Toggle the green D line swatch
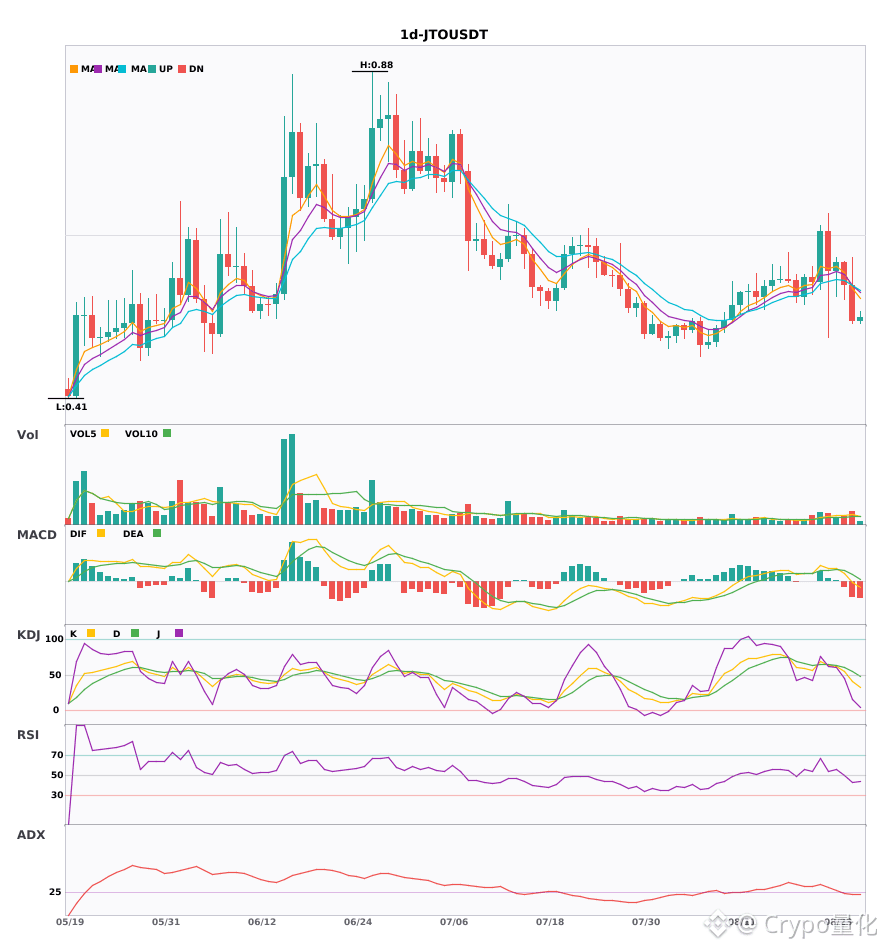The height and width of the screenshot is (950, 885). point(135,633)
